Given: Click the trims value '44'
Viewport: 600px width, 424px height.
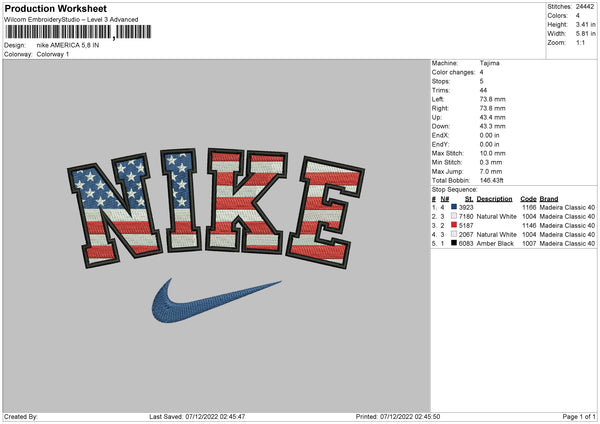Looking at the screenshot, I should click(x=483, y=90).
